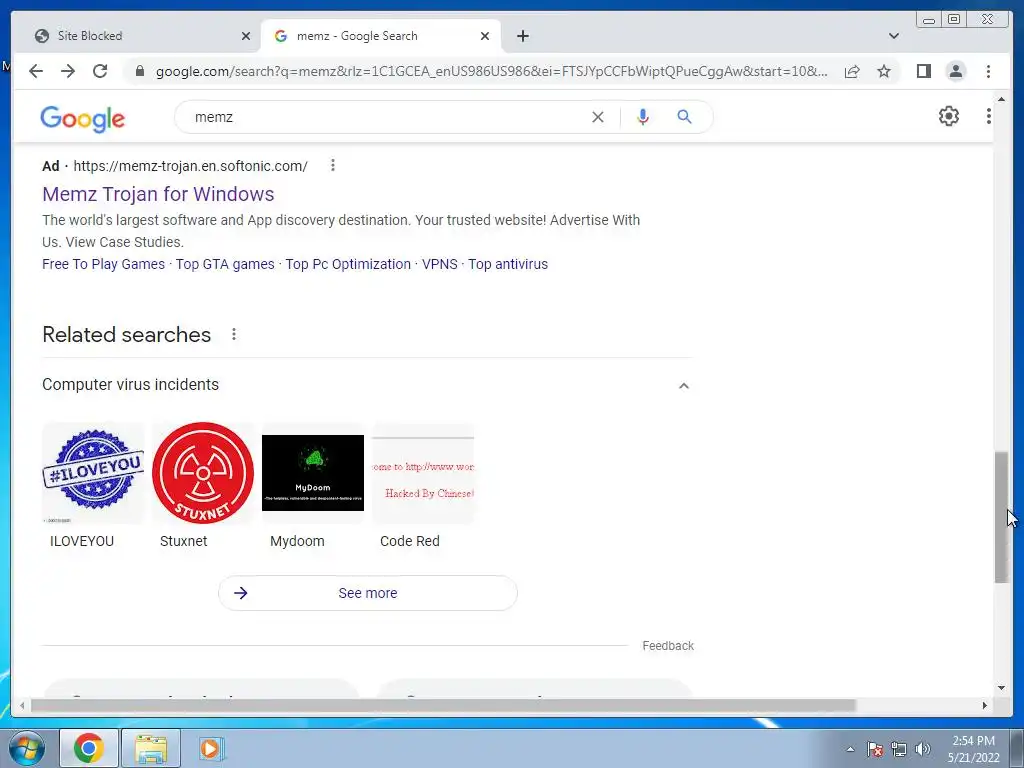Open Chrome side panel
The image size is (1024, 768).
[x=923, y=71]
